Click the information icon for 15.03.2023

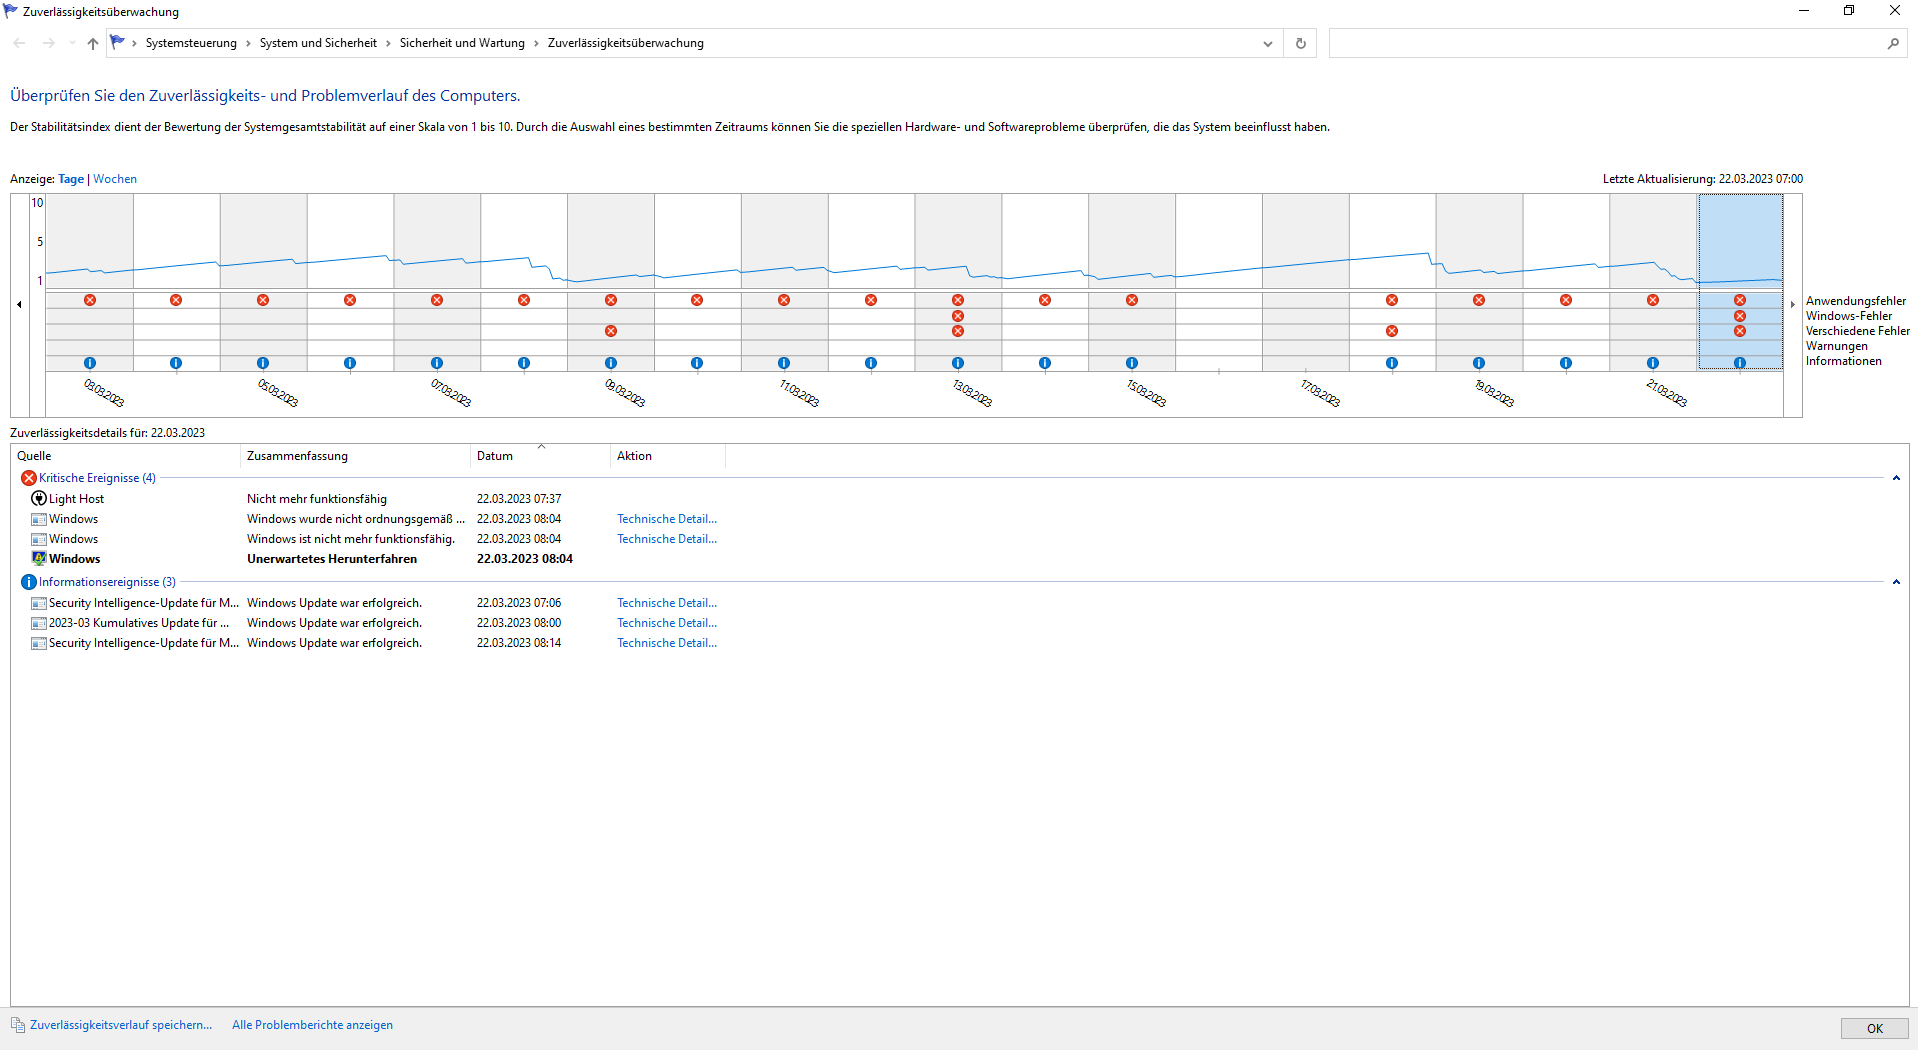1132,363
